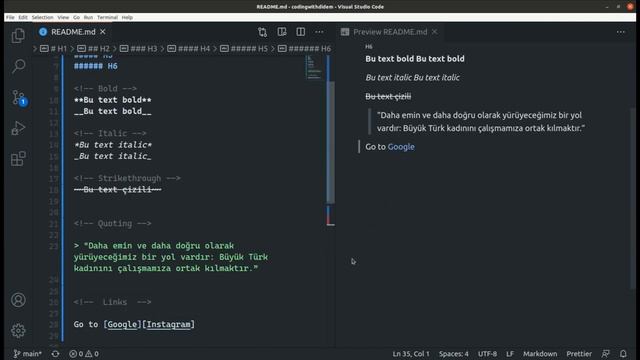Click the Prettier status item
Screen dimensions: 640x360
click(579, 354)
